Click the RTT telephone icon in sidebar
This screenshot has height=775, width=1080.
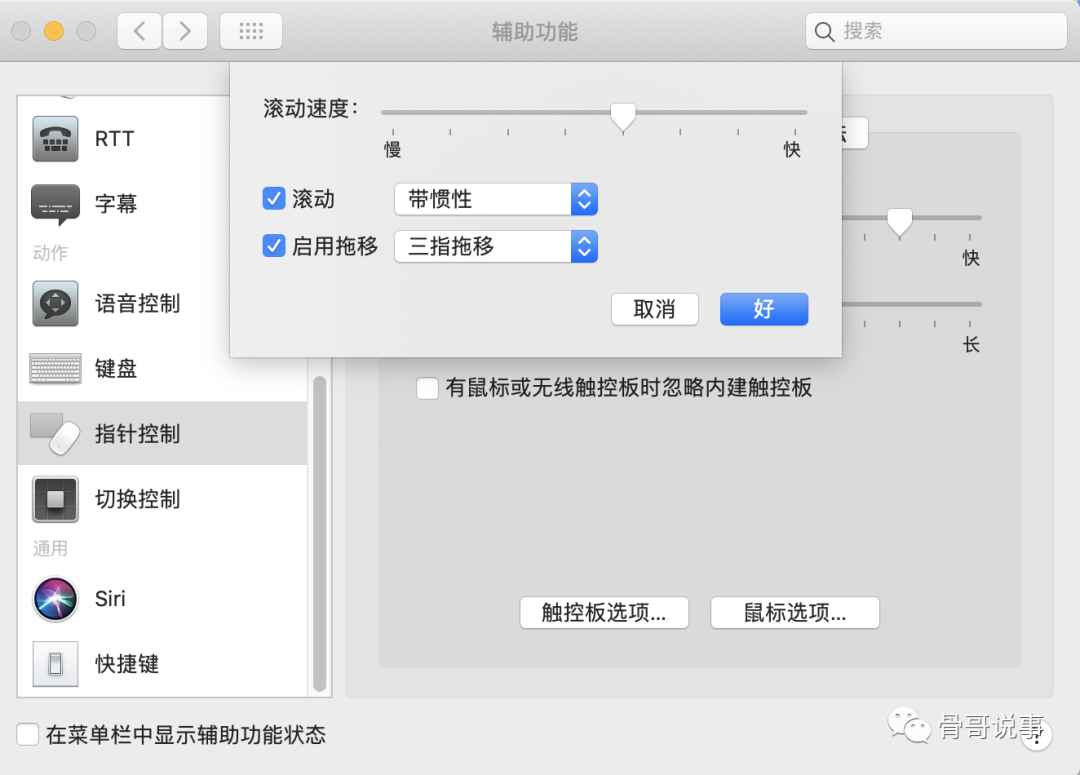[x=55, y=138]
